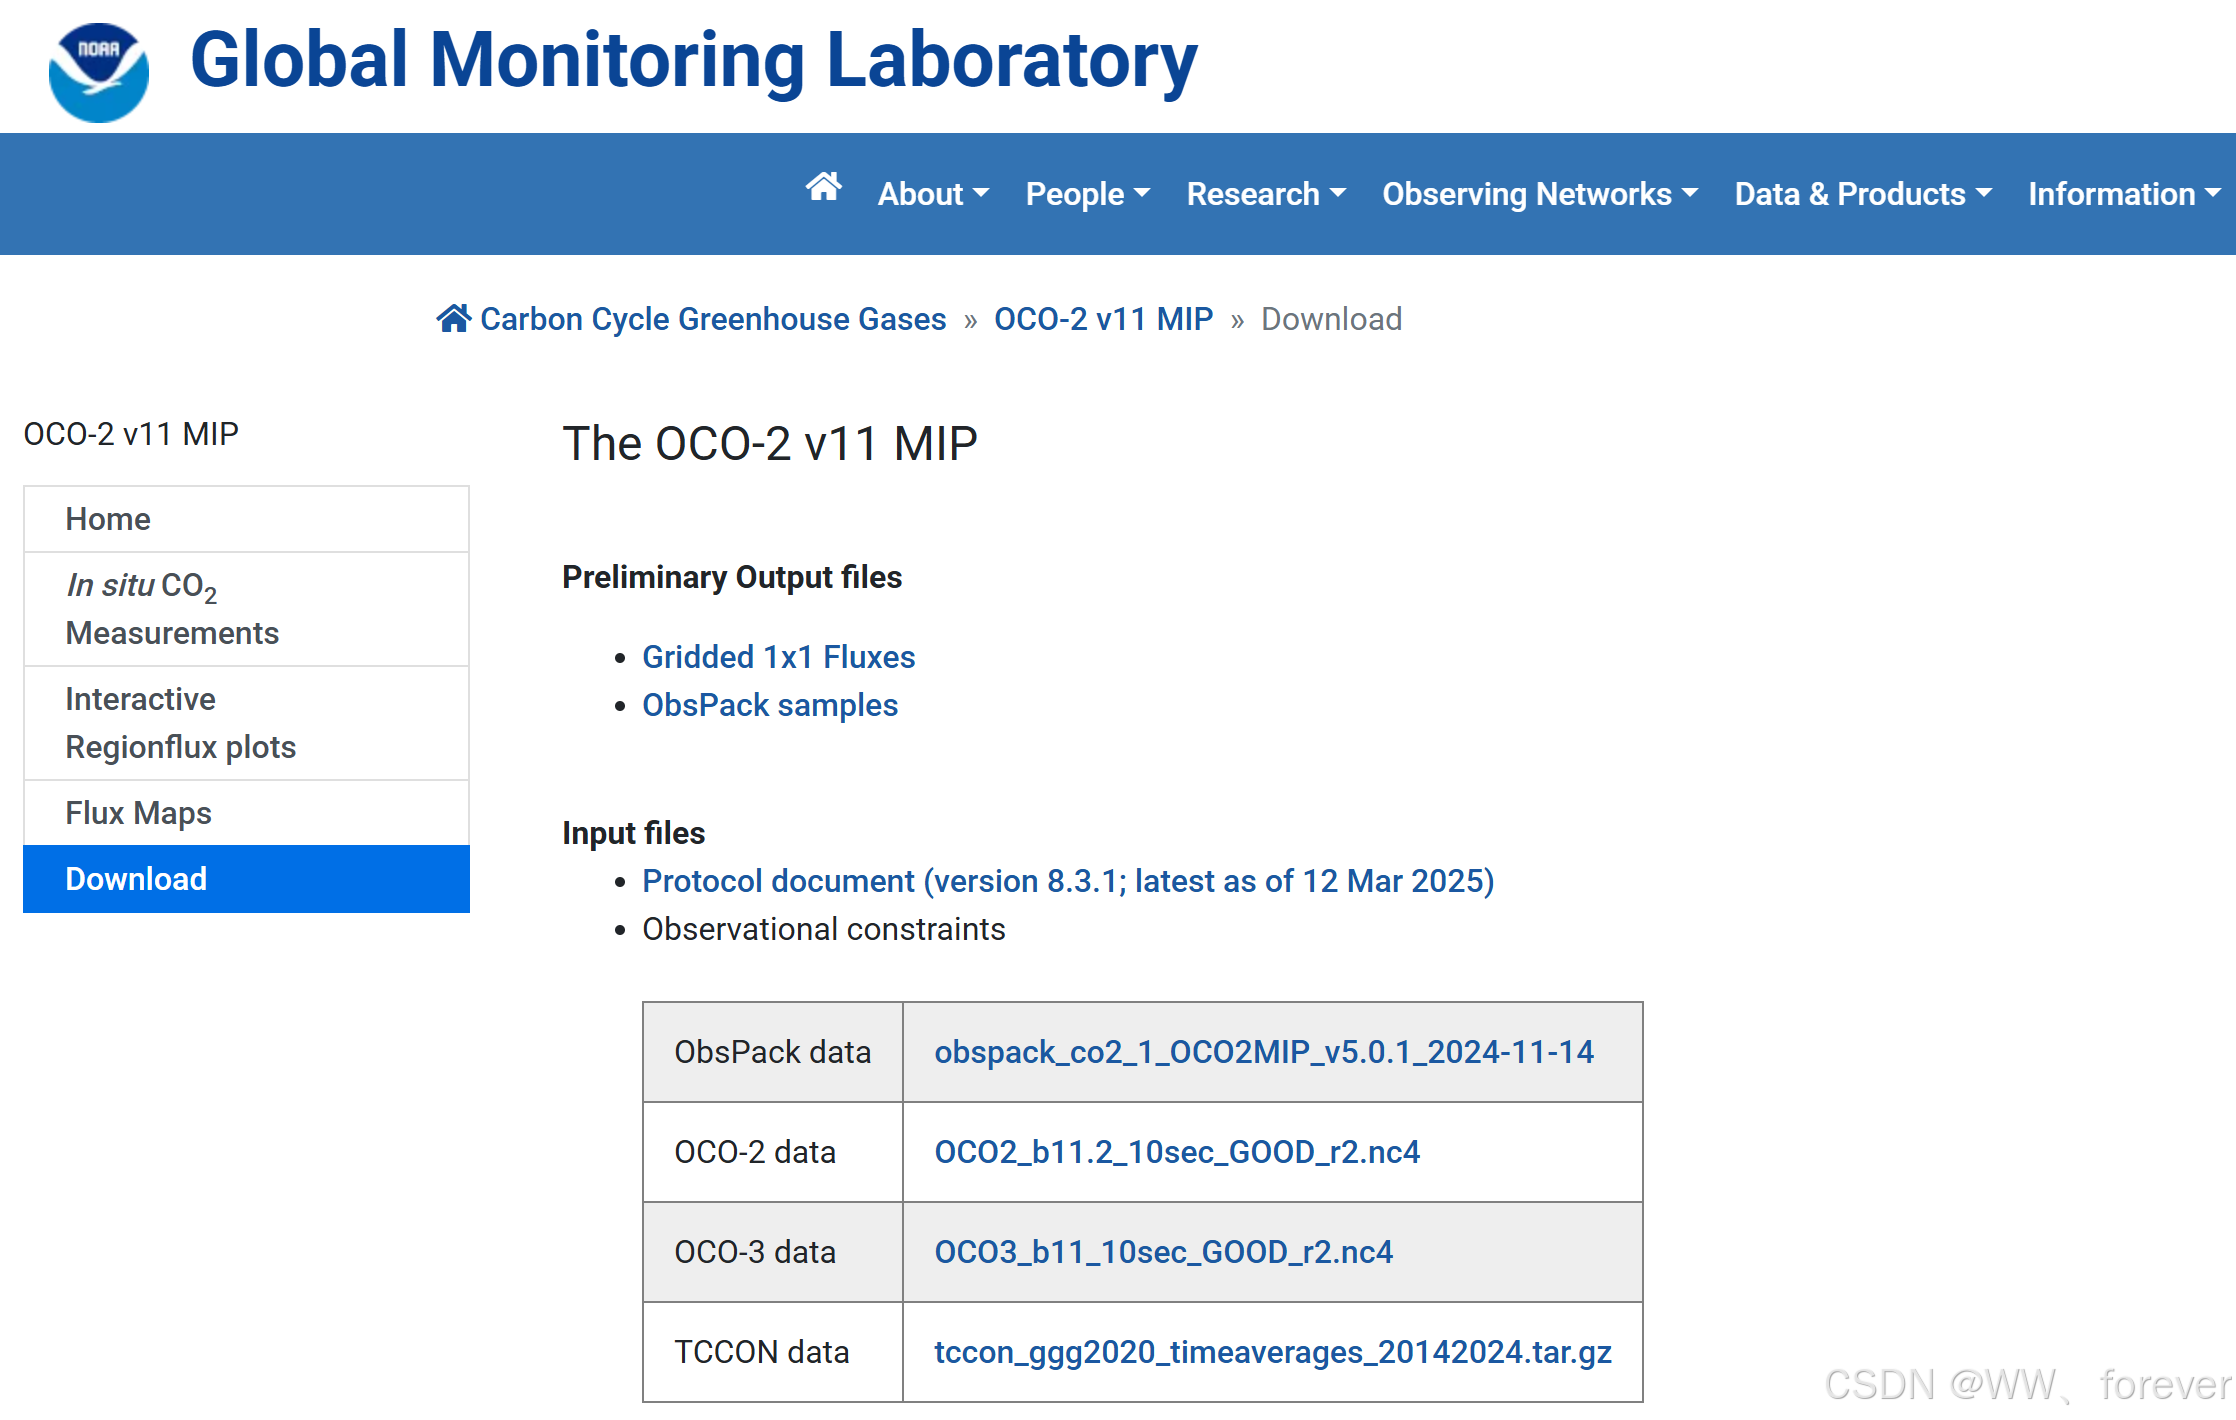Click the home icon in navigation bar

(823, 188)
